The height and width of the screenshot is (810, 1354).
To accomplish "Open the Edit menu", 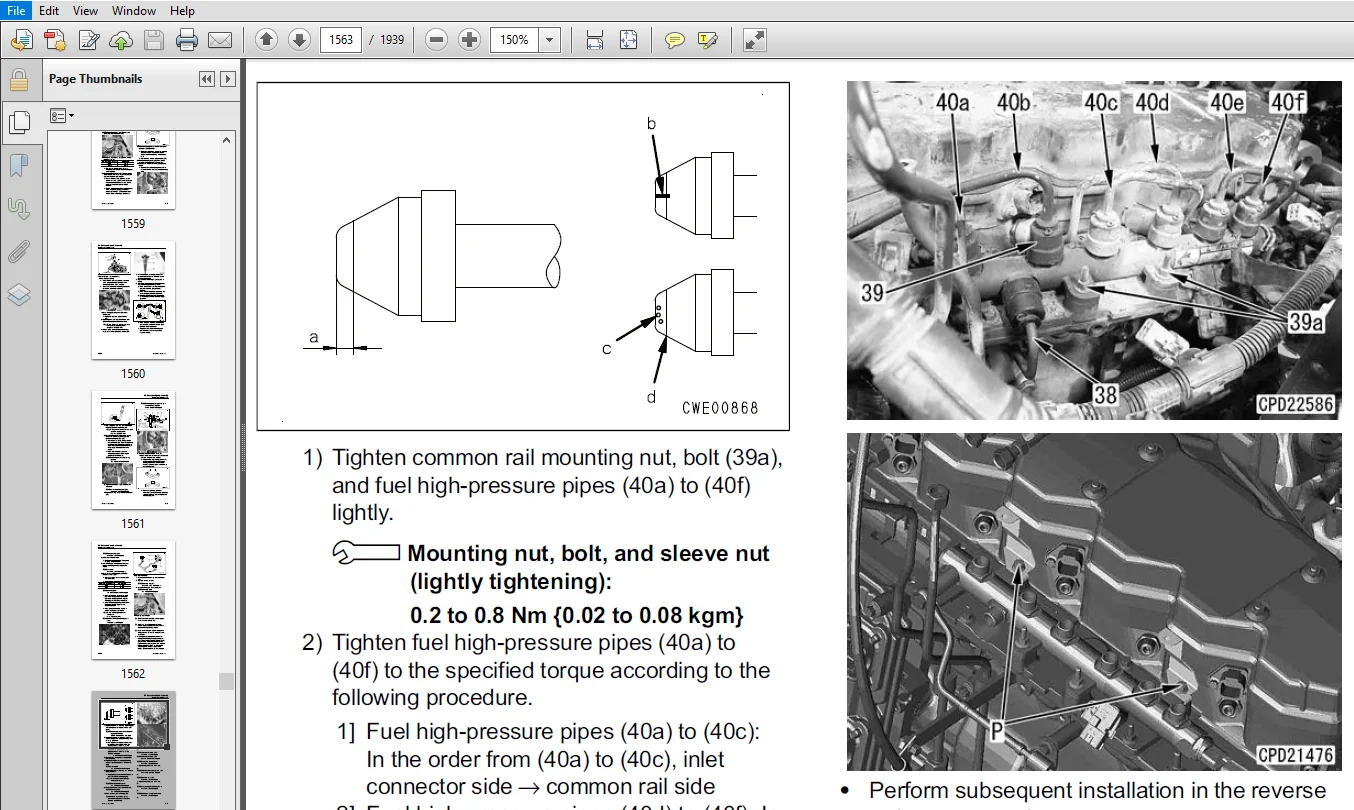I will pos(49,10).
